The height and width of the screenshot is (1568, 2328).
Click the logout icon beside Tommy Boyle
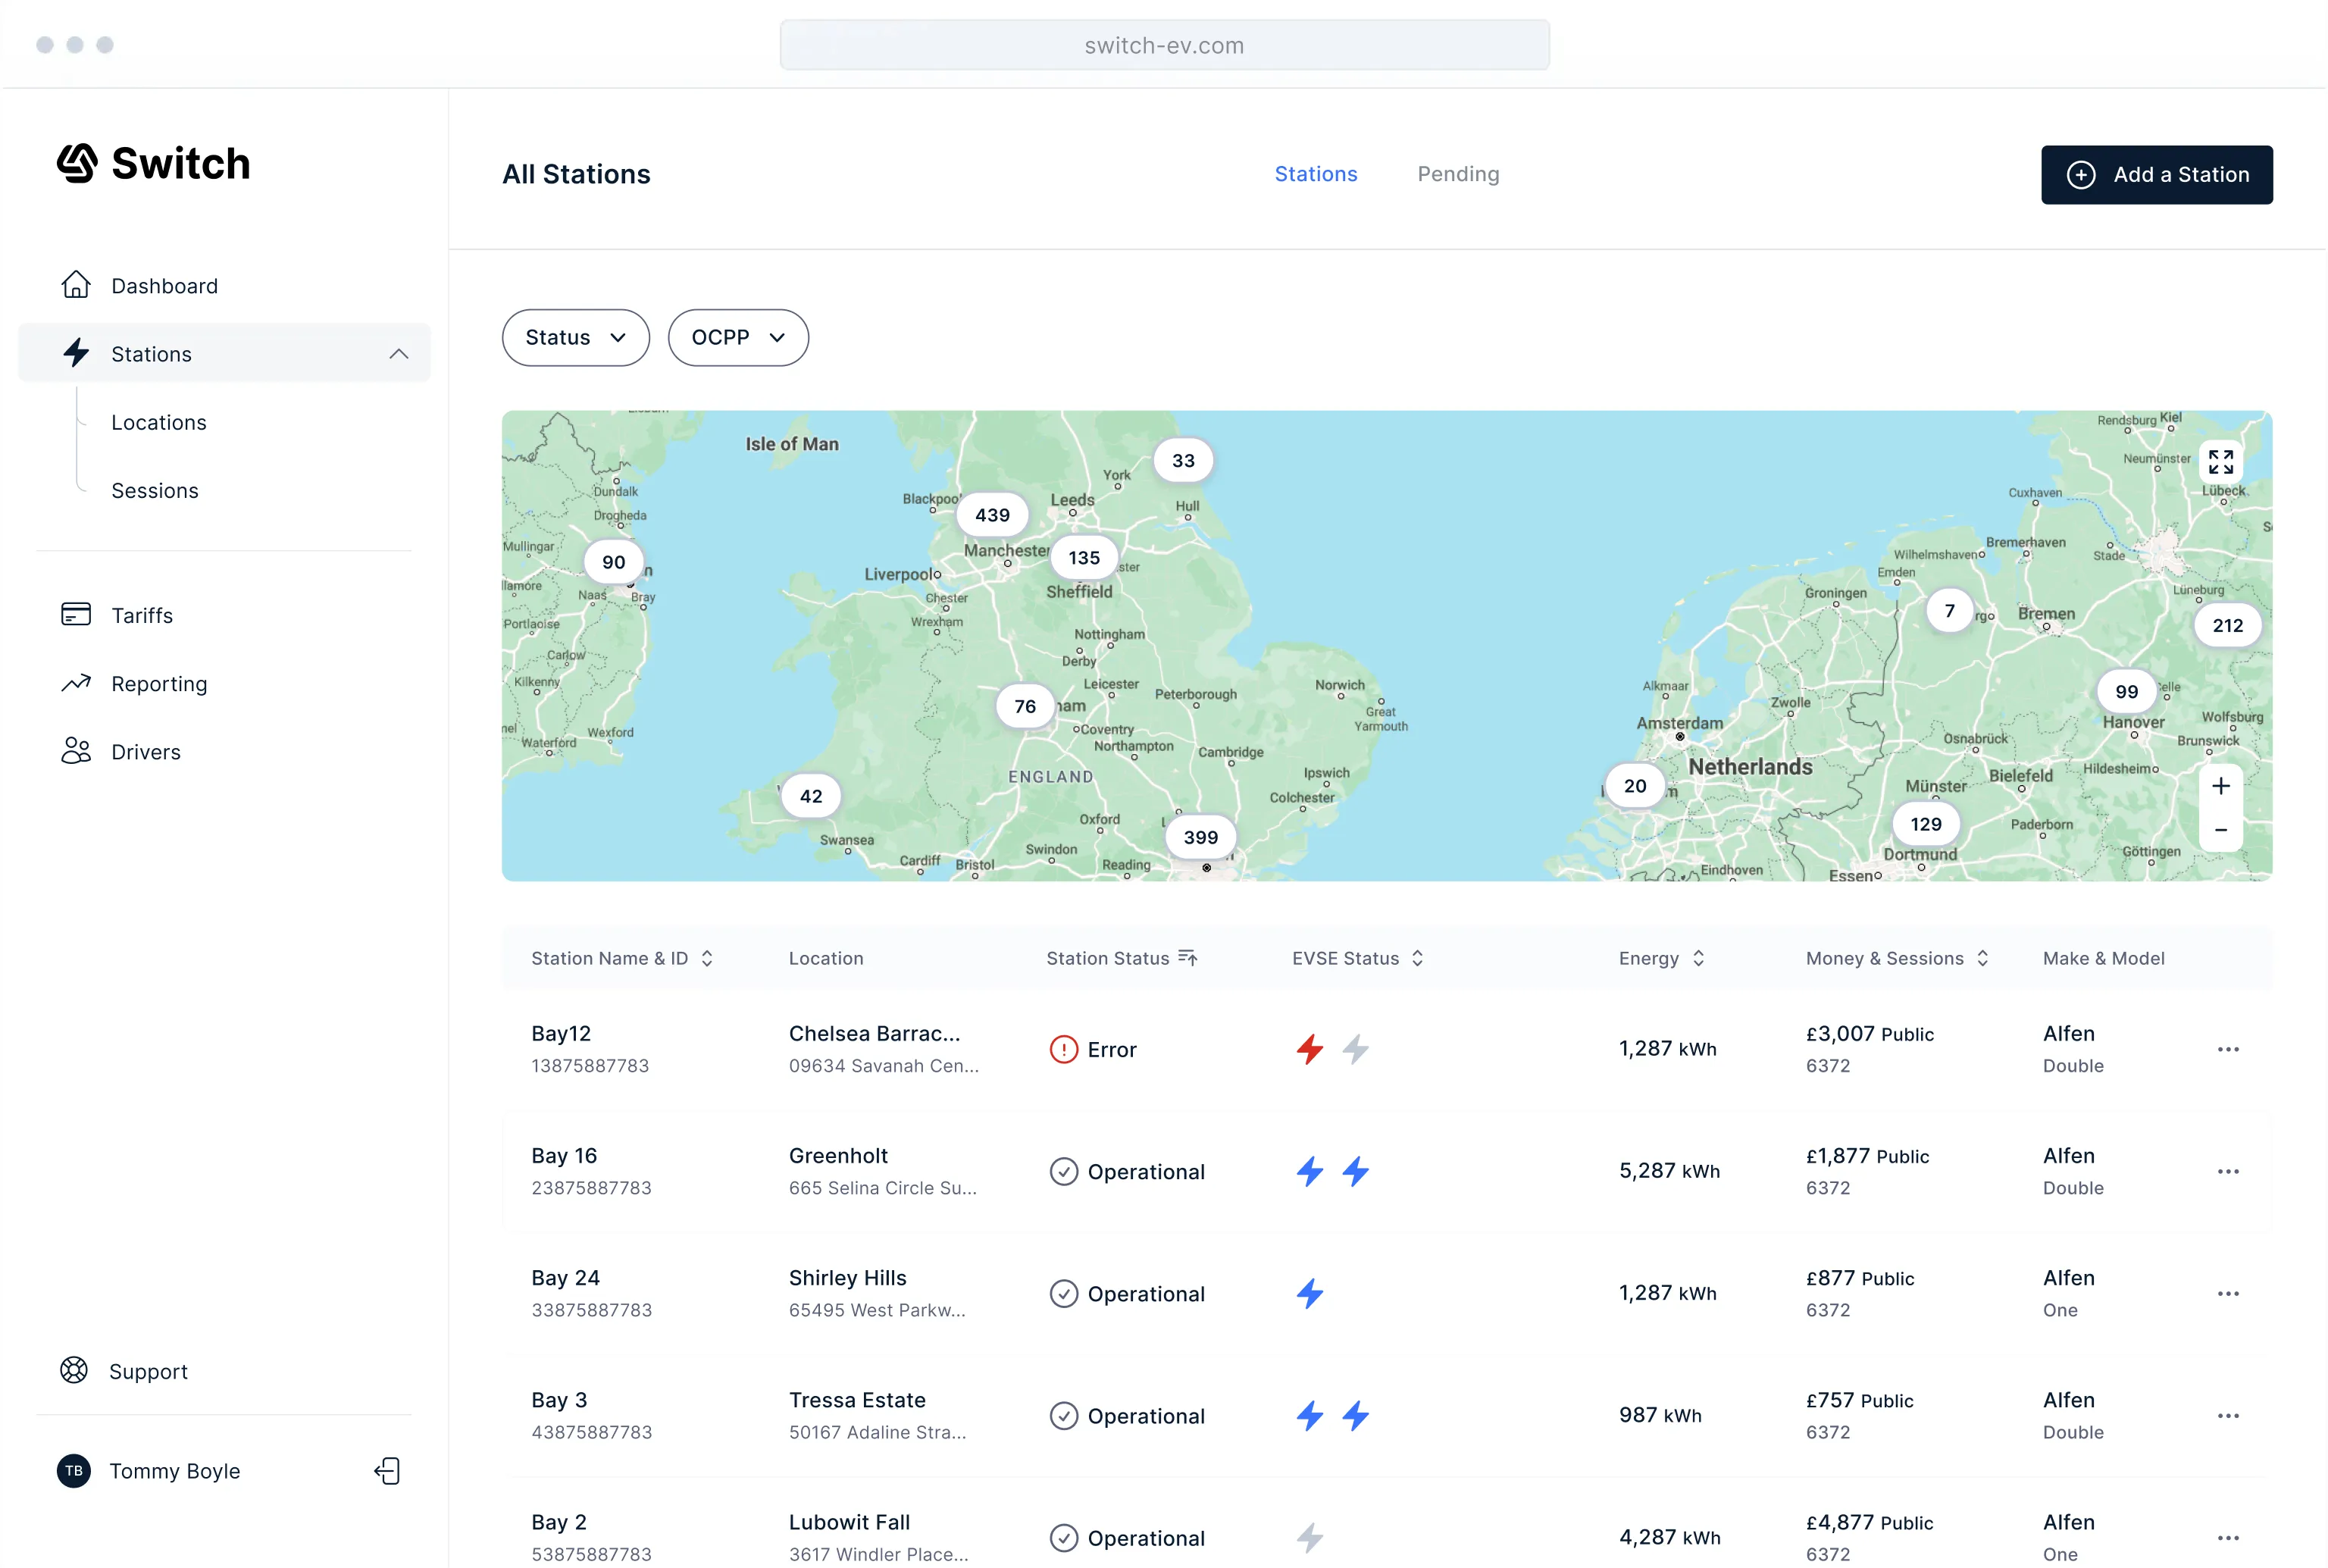387,1471
